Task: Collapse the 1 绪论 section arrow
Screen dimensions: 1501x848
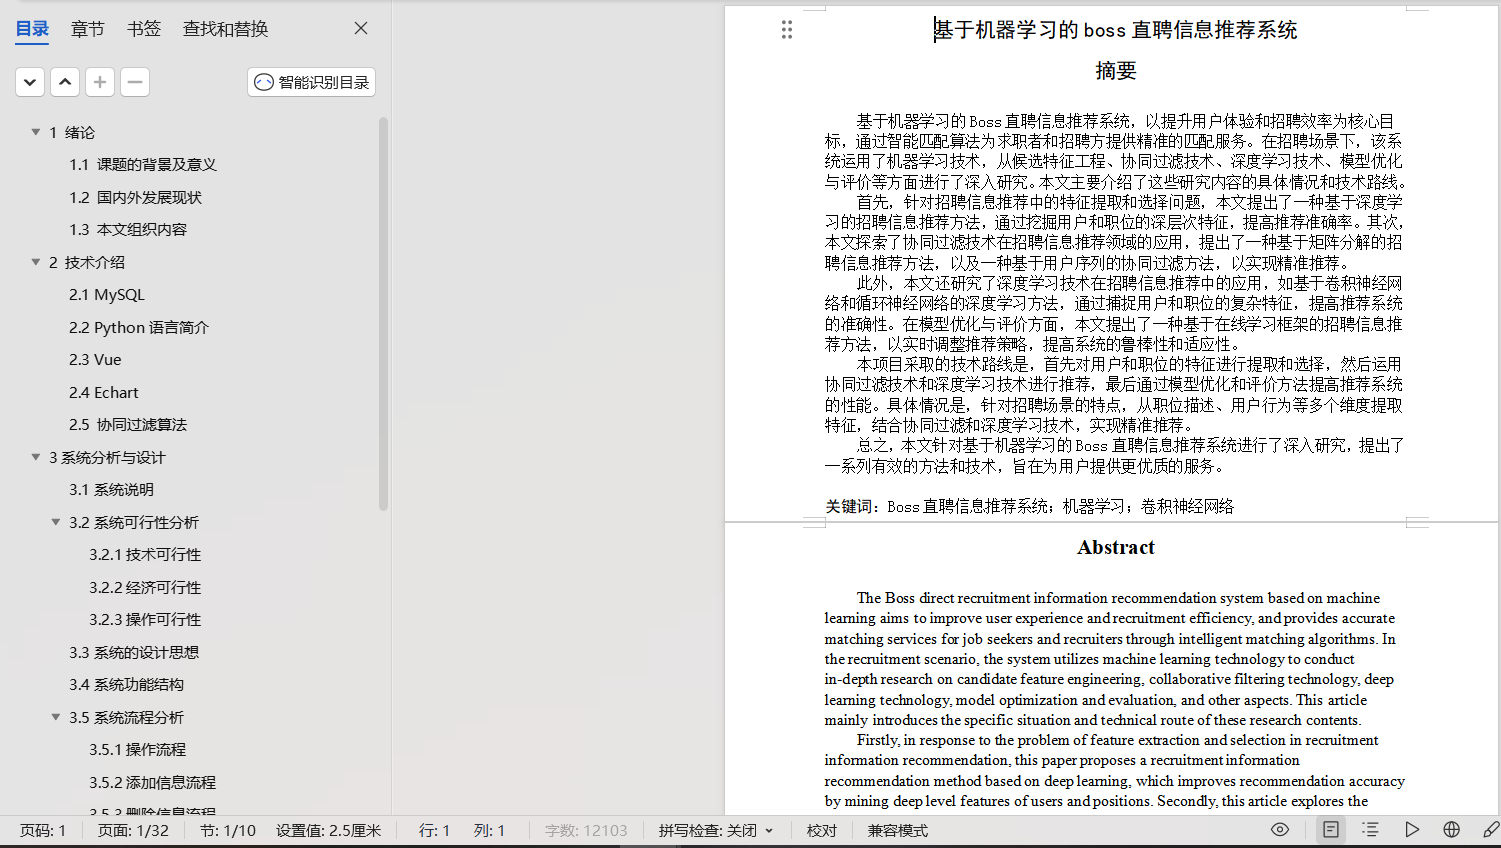Action: (36, 132)
